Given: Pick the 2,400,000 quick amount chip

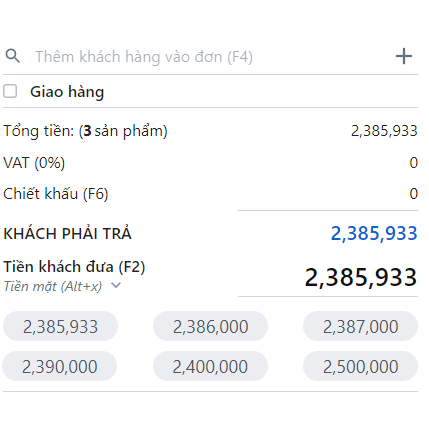Looking at the screenshot, I should pos(210,366).
